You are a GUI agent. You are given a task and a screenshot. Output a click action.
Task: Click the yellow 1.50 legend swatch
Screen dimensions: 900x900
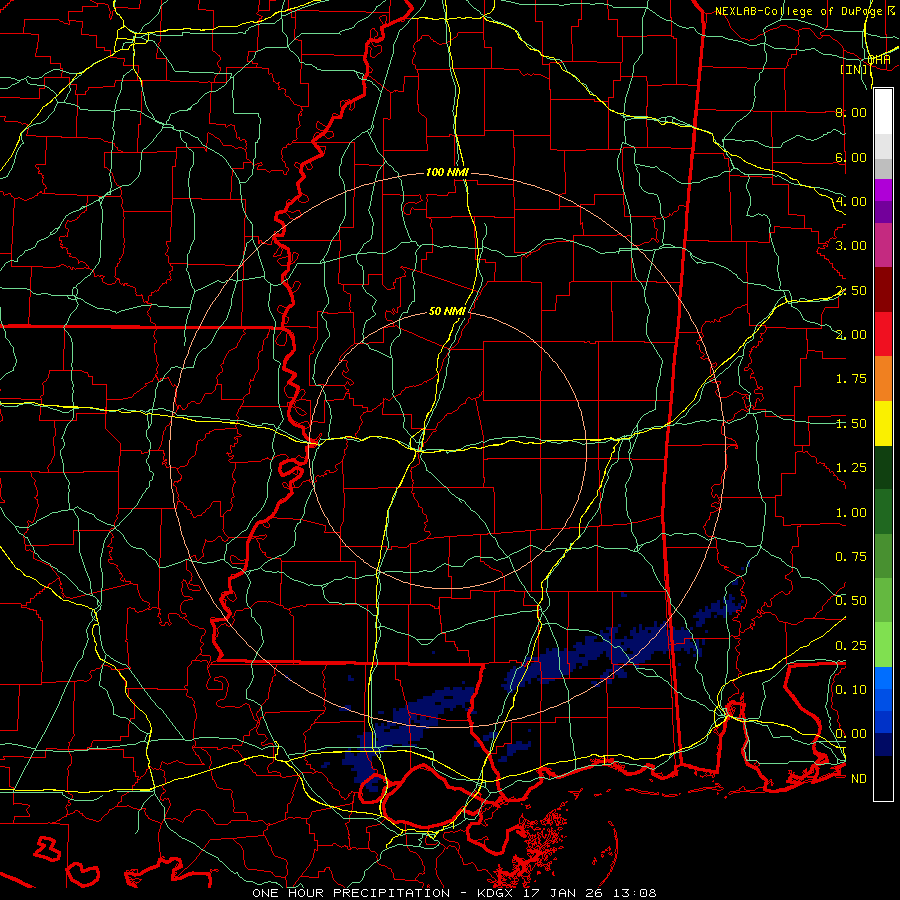tap(883, 423)
